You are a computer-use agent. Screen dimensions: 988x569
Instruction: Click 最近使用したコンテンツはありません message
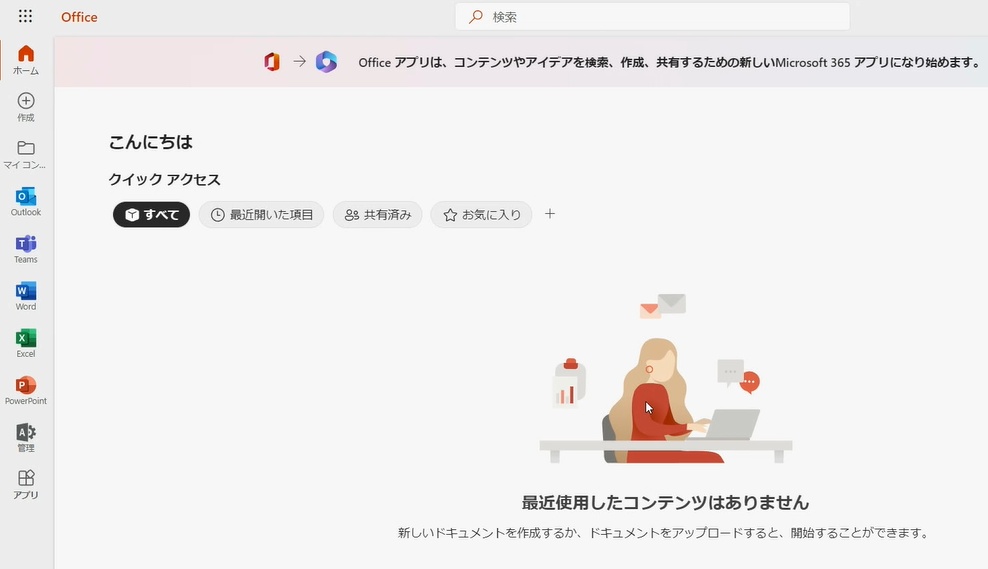point(665,503)
